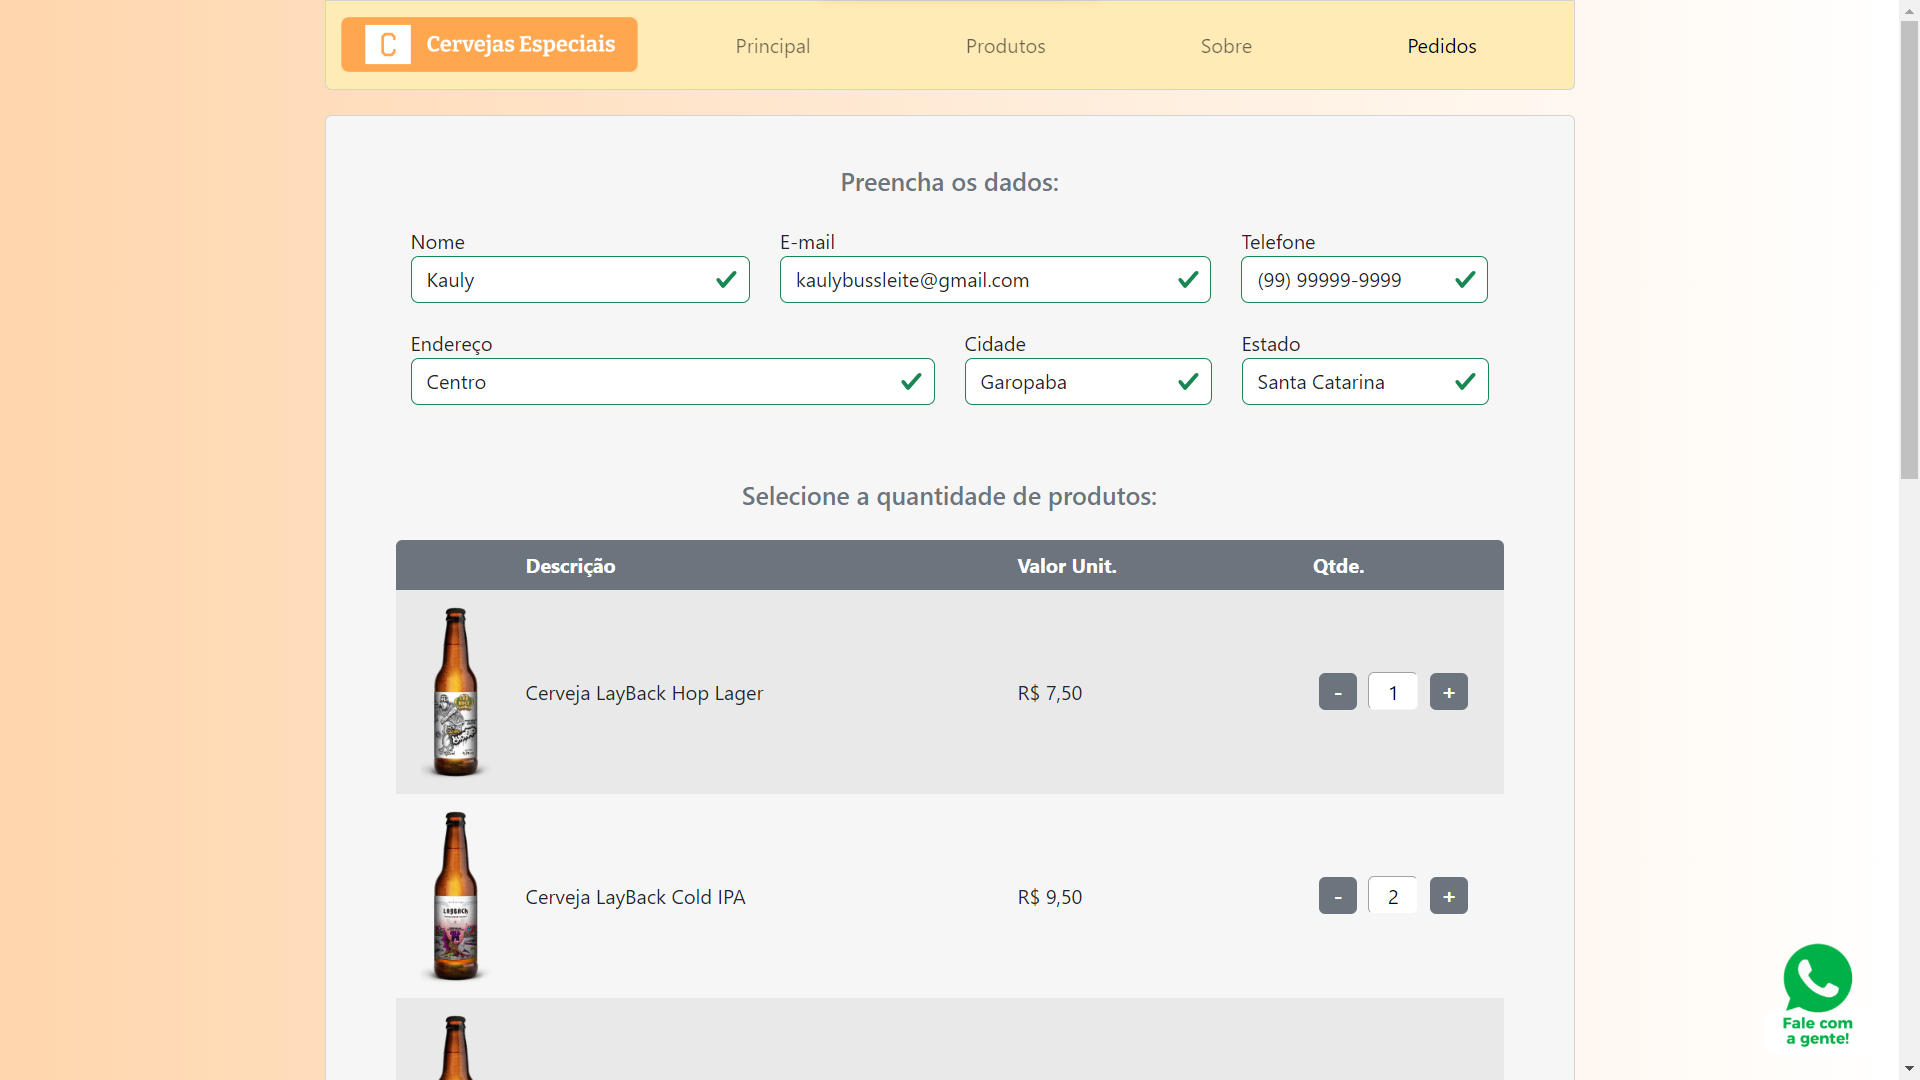Increase quantity of Cerveja LayBack Hop Lager
The height and width of the screenshot is (1080, 1920).
click(1449, 691)
